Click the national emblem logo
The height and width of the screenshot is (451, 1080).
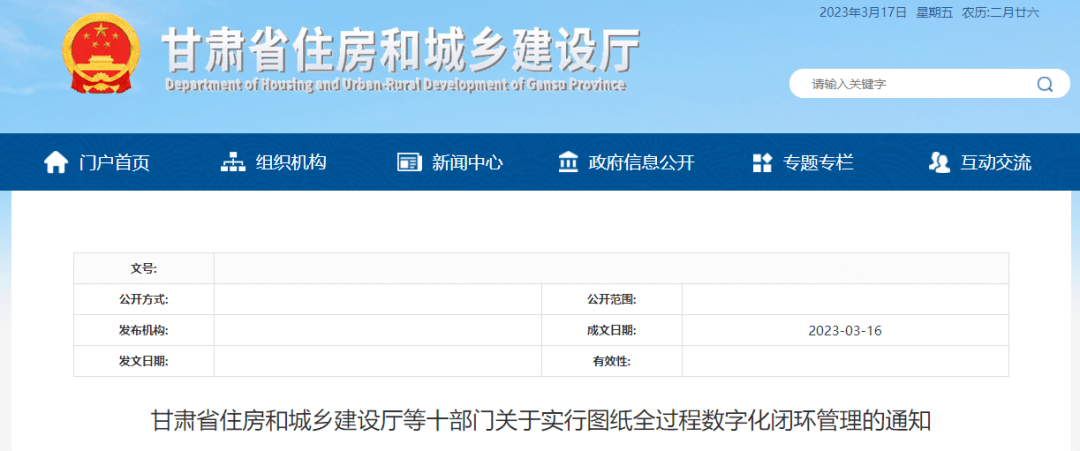coord(100,54)
